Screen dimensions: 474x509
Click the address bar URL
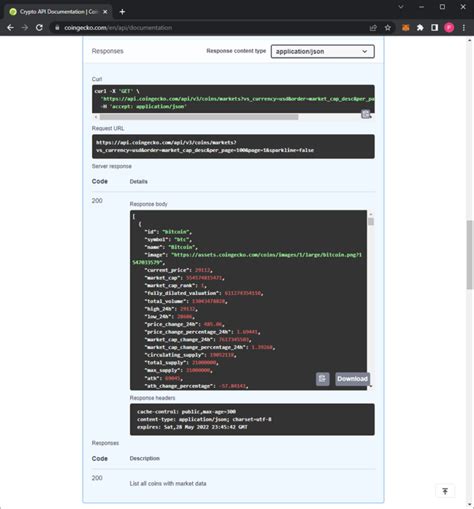coord(118,28)
